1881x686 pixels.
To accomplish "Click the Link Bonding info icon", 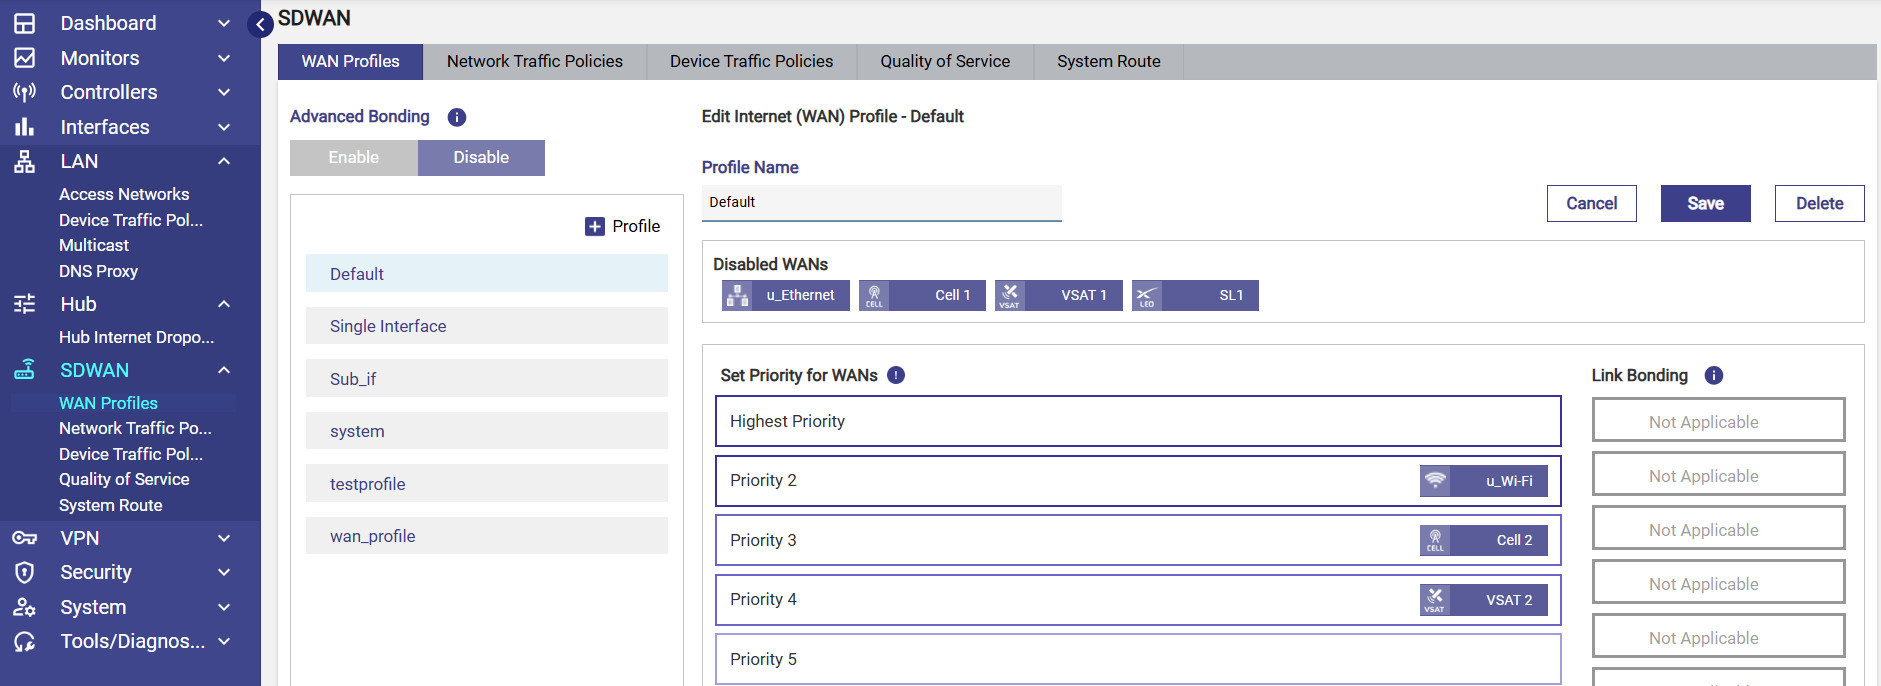I will pyautogui.click(x=1713, y=375).
